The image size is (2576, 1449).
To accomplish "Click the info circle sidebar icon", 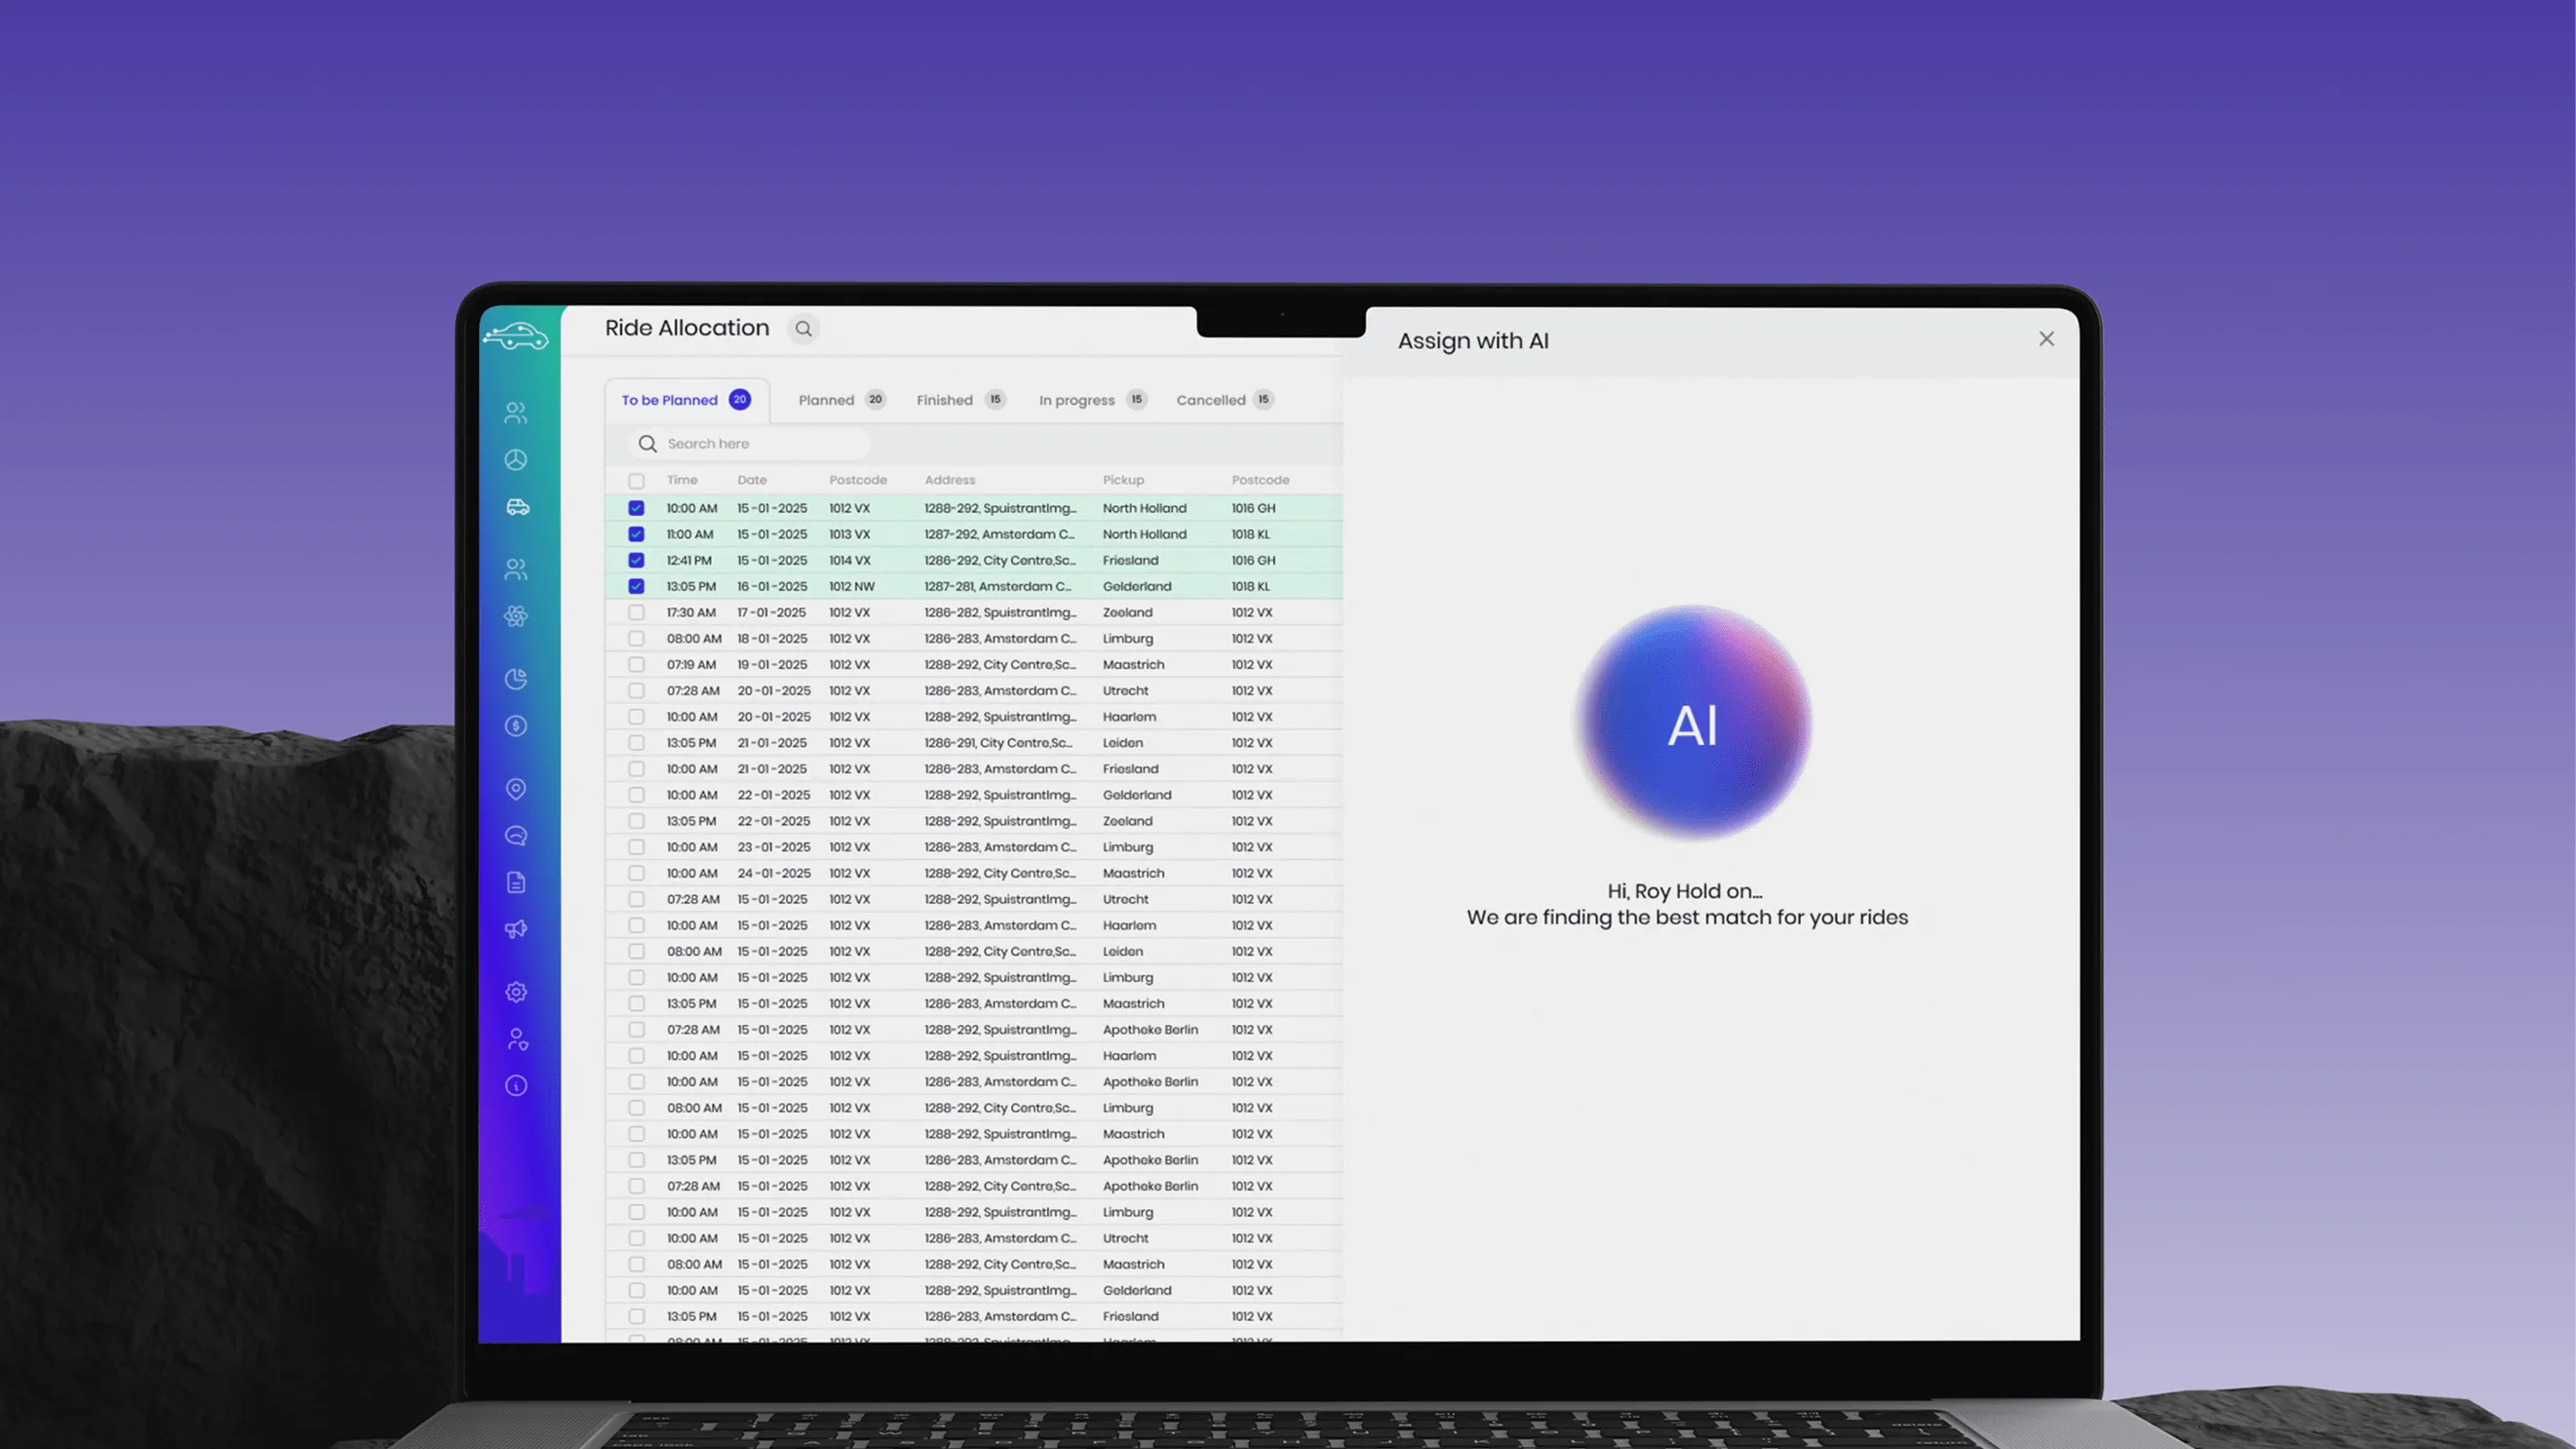I will (x=516, y=1086).
